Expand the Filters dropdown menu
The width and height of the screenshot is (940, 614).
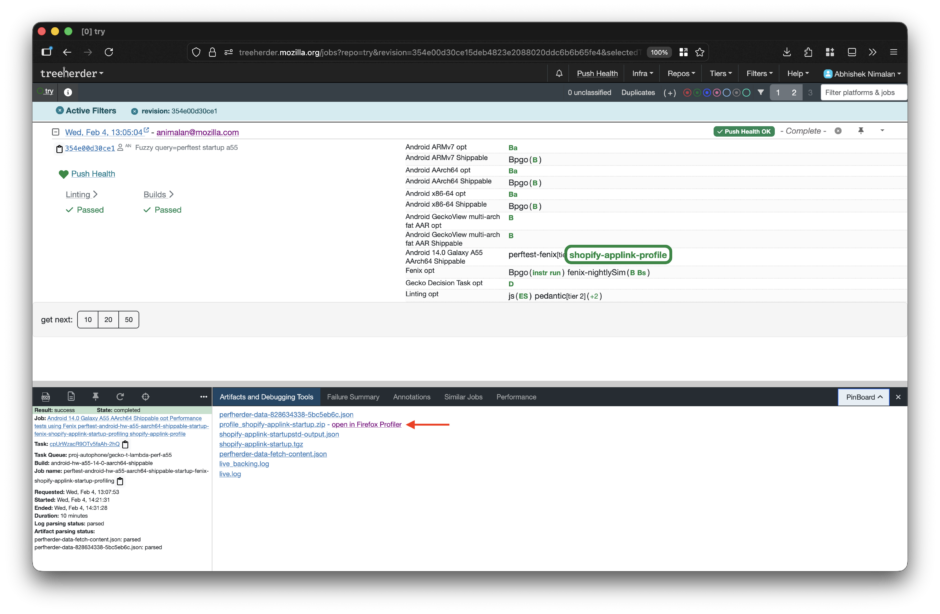[x=760, y=73]
